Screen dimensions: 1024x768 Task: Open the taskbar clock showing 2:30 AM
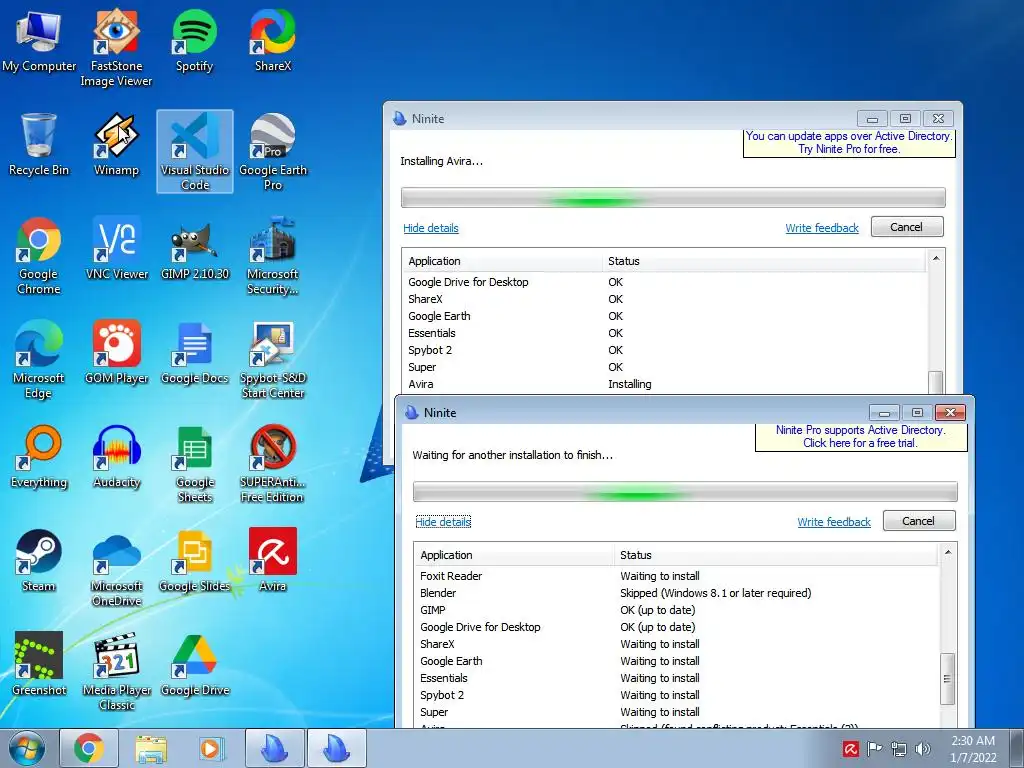point(973,749)
